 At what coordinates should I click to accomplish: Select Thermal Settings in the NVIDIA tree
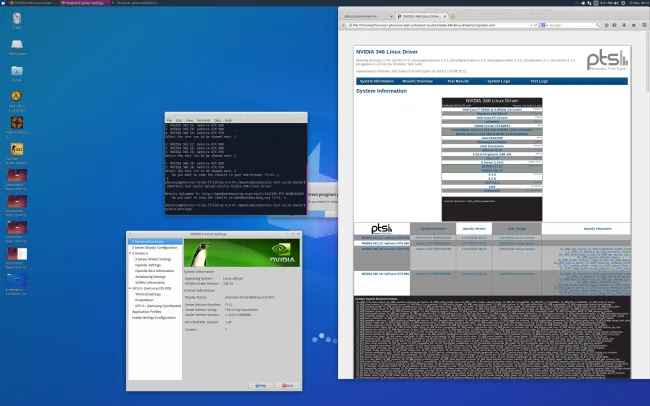click(148, 294)
